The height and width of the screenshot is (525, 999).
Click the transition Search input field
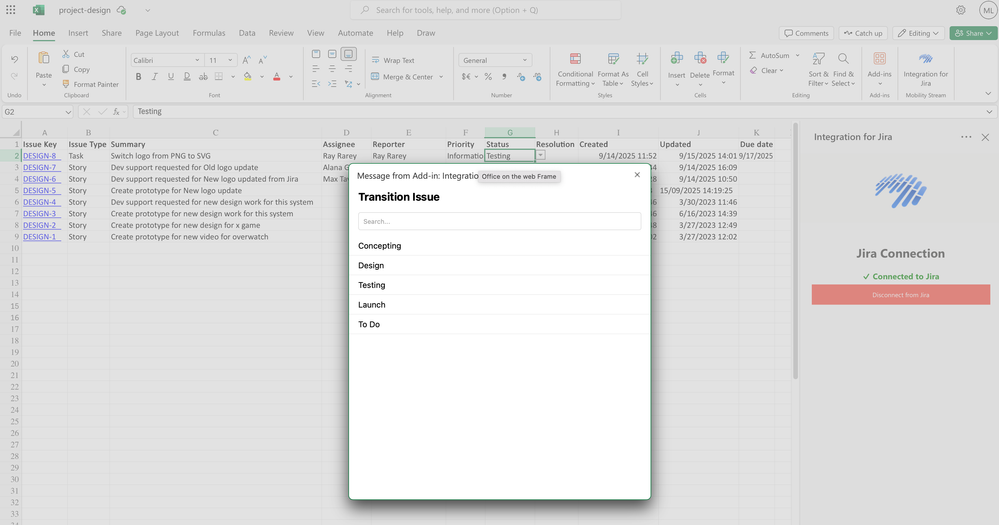pyautogui.click(x=499, y=221)
